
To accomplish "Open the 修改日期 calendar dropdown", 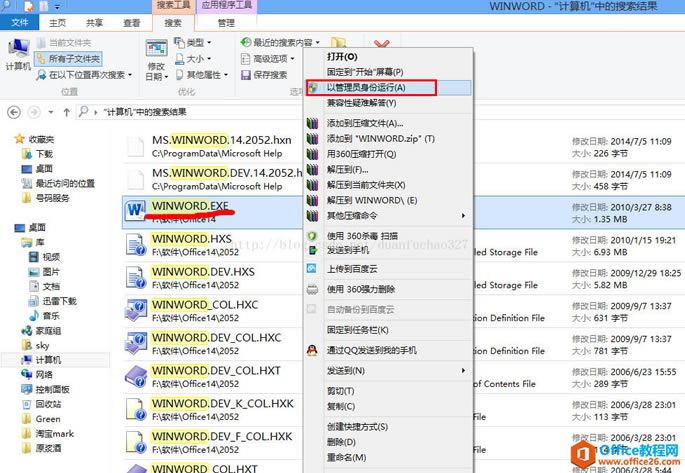I will coord(156,59).
